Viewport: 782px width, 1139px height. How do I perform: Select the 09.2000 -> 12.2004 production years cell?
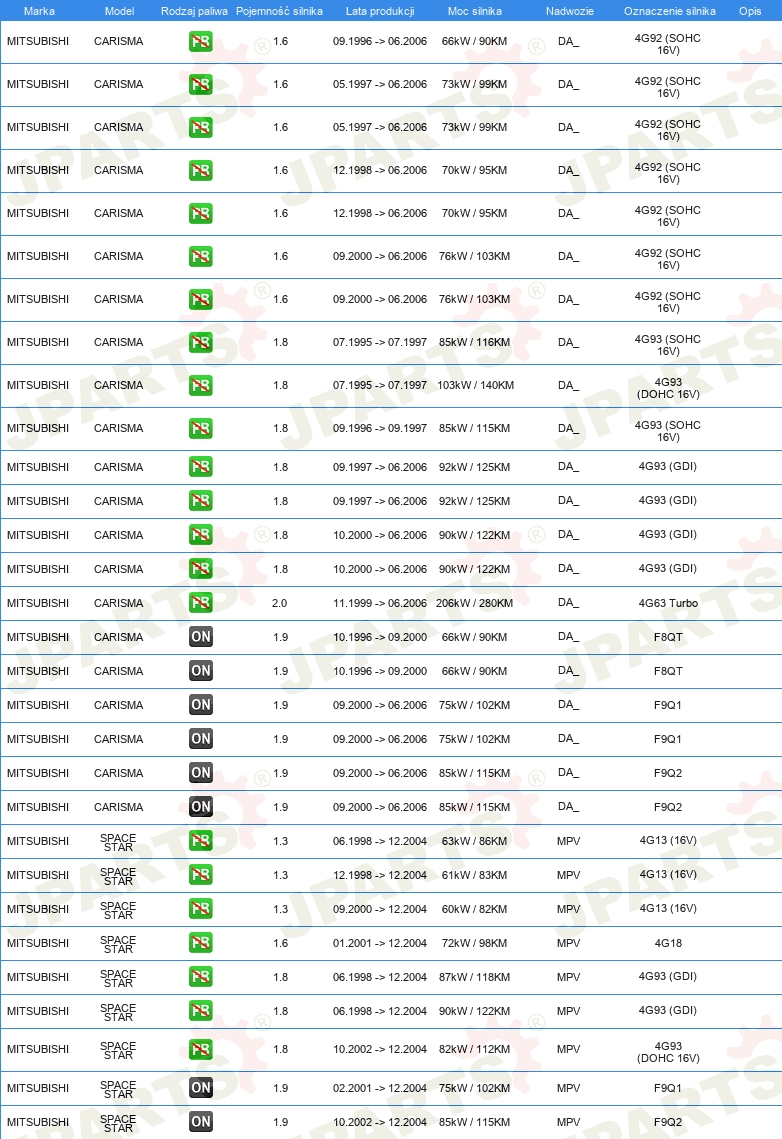click(x=380, y=909)
